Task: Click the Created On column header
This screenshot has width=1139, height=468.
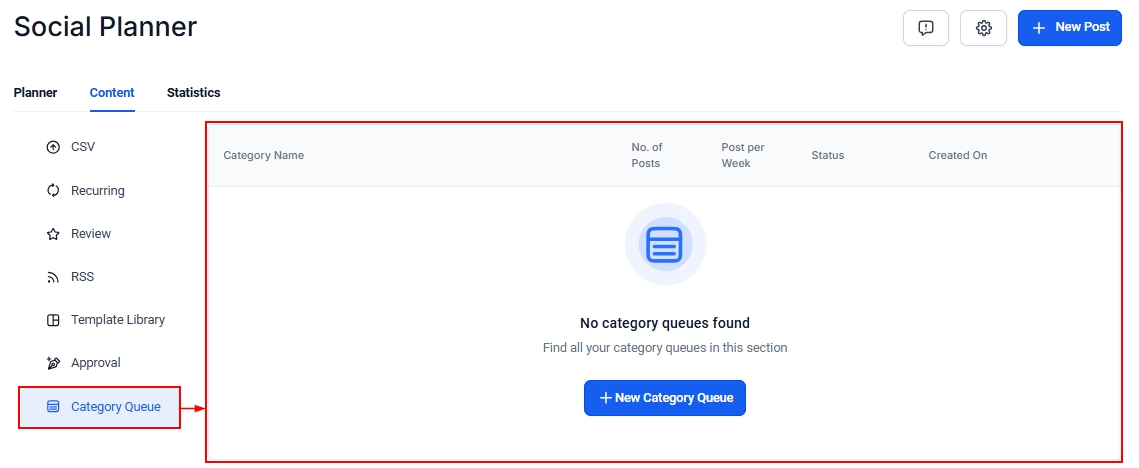Action: coord(957,156)
